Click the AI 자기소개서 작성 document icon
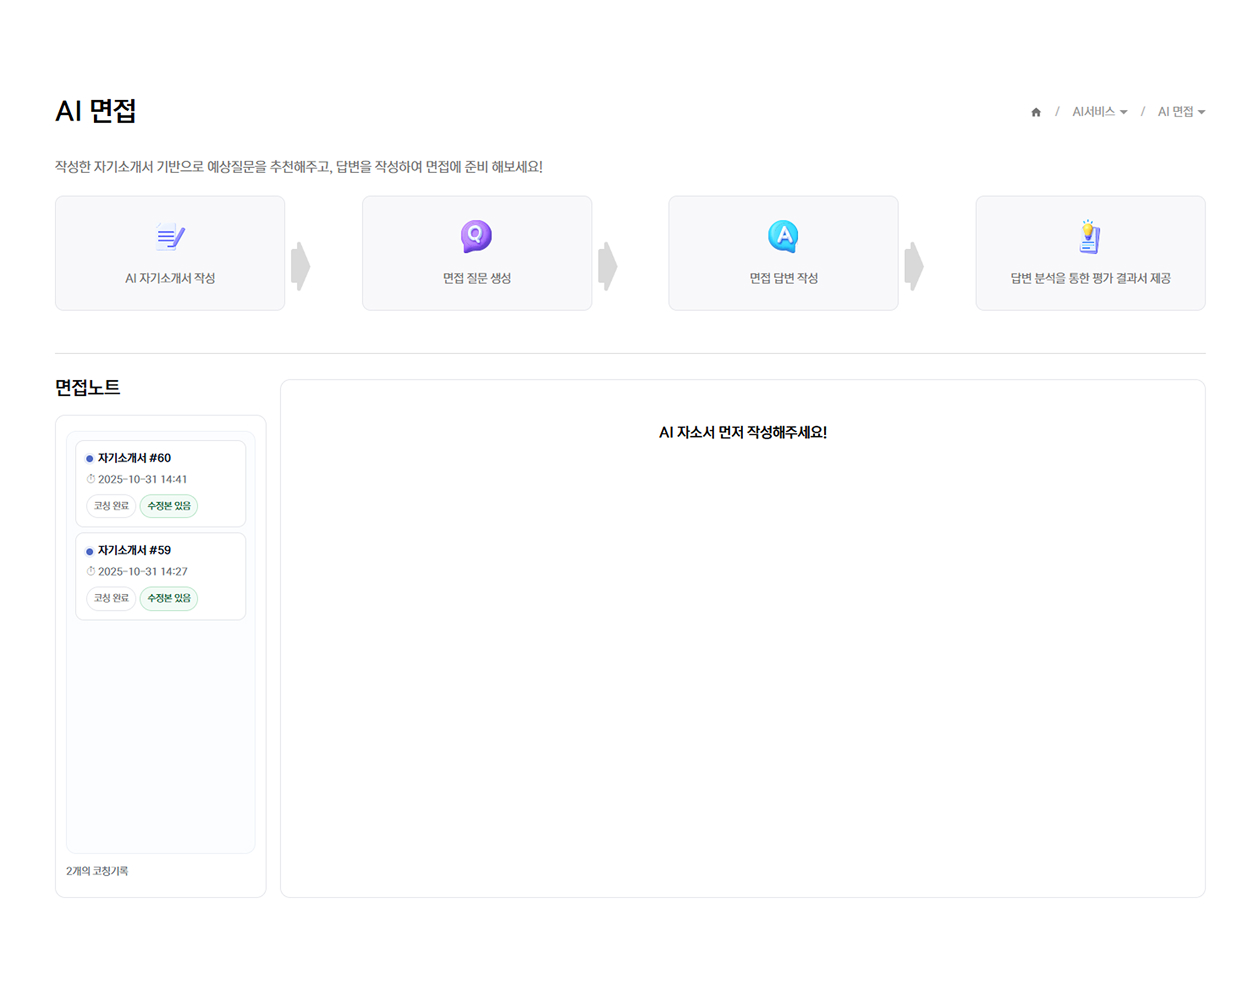Image resolution: width=1238 pixels, height=1003 pixels. pos(170,237)
